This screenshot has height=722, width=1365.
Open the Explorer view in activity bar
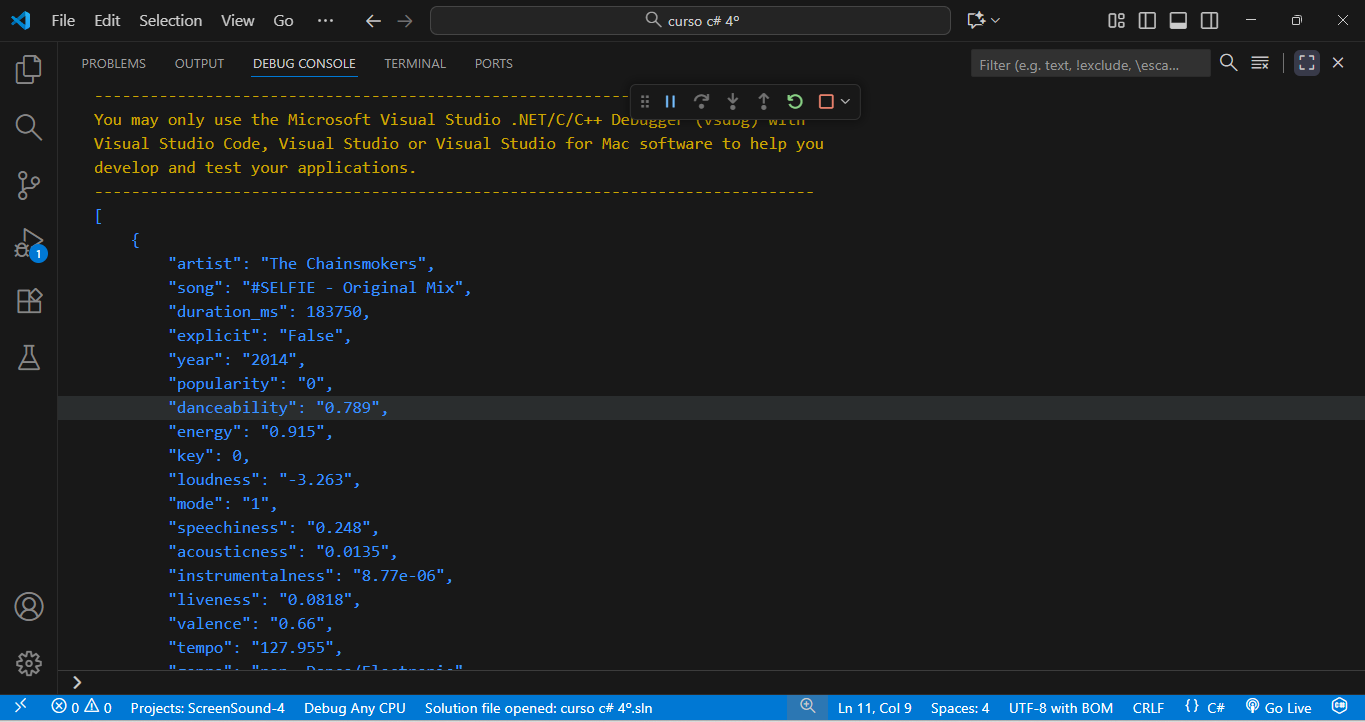pyautogui.click(x=29, y=69)
